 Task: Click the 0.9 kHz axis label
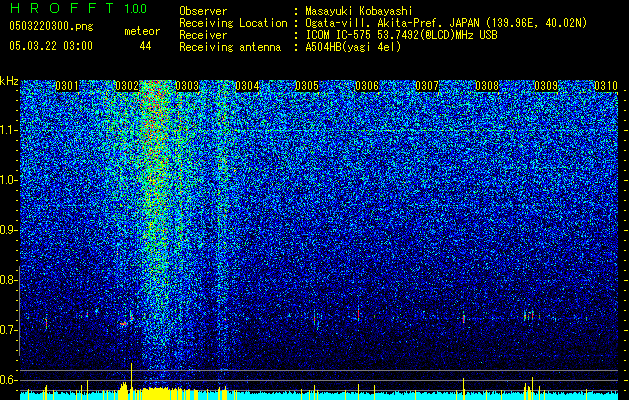click(x=8, y=230)
